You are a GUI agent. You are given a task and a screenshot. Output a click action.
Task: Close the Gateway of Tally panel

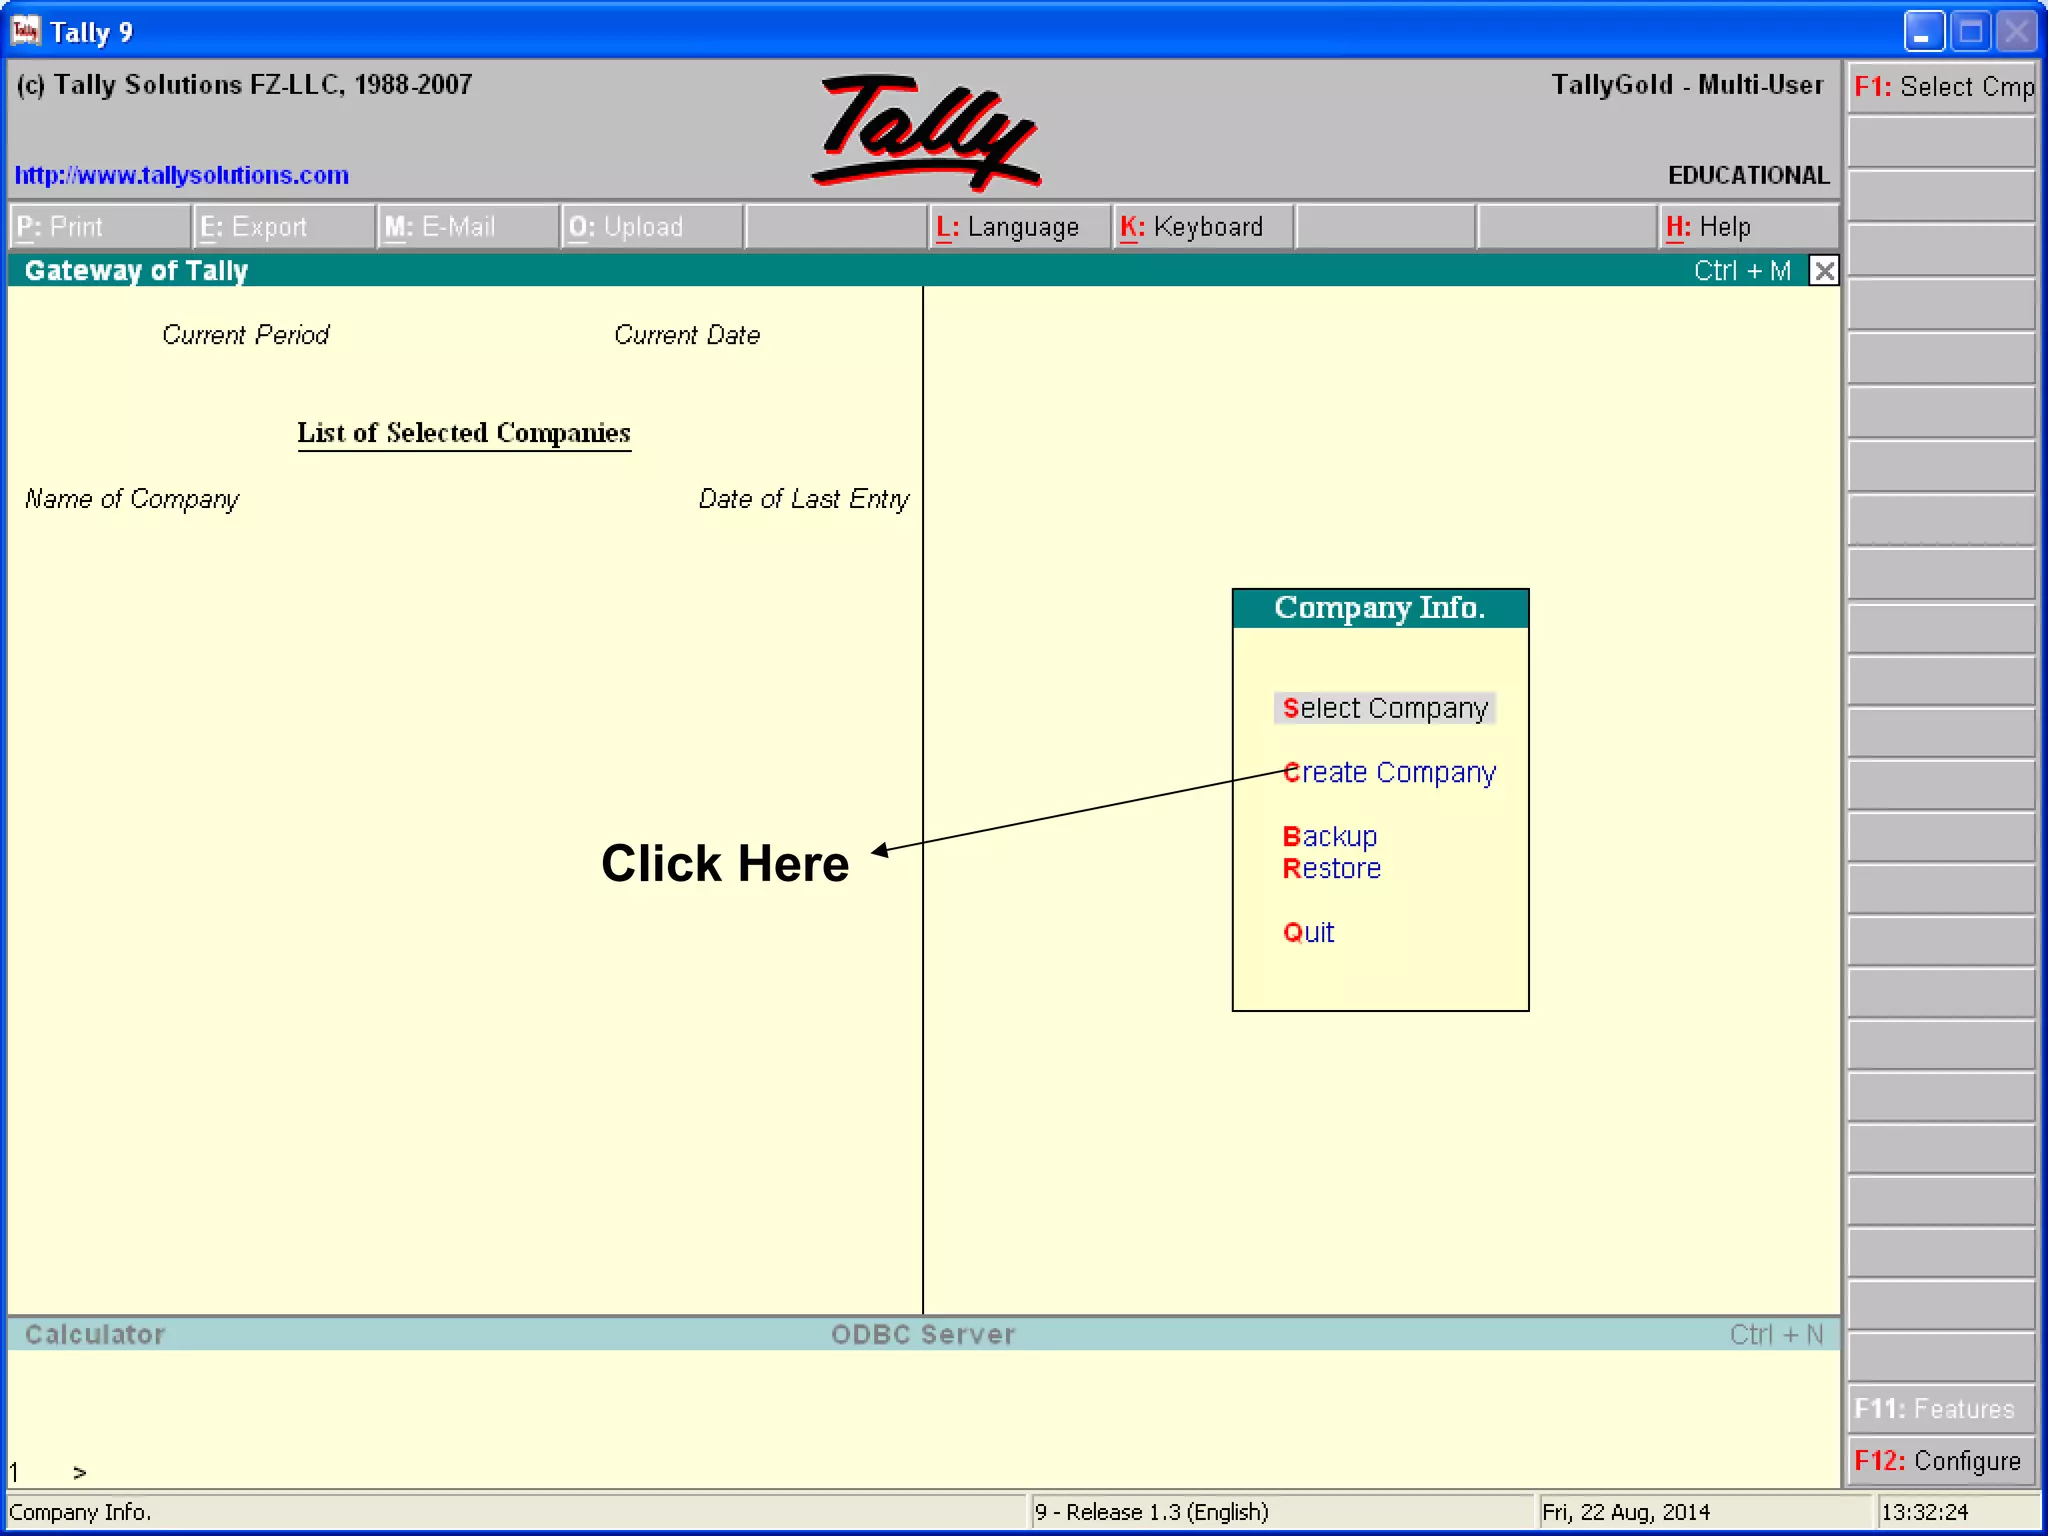1824,271
